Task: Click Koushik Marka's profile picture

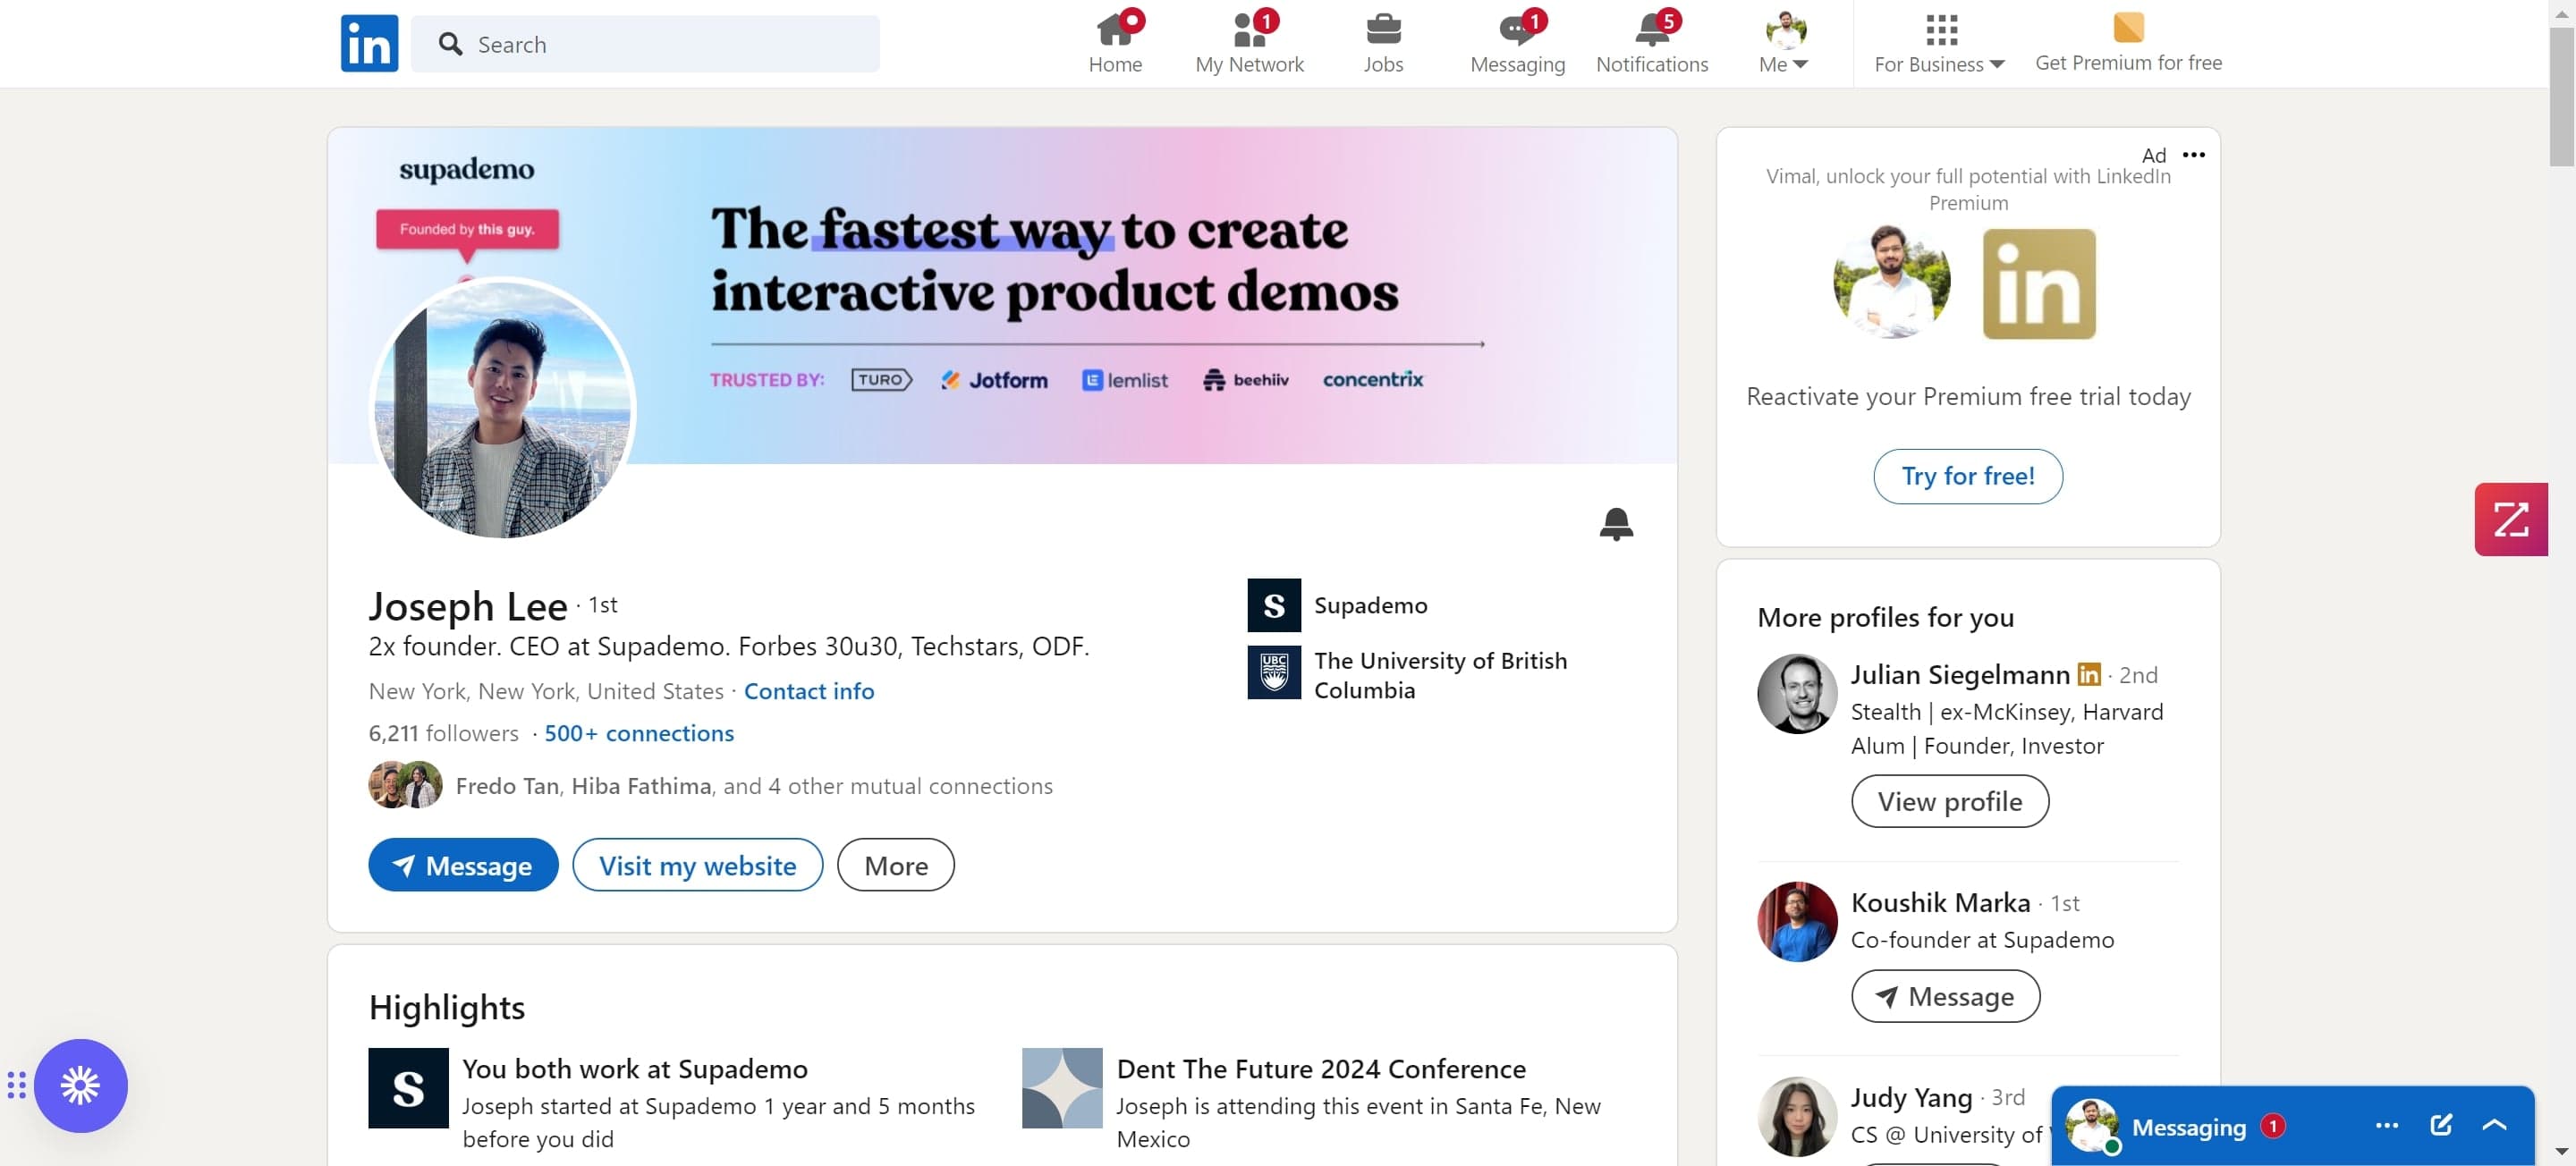Action: (x=1796, y=922)
